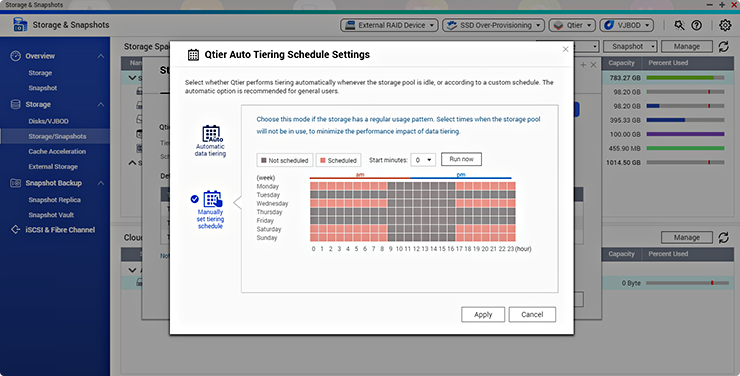Open the help question mark icon
The height and width of the screenshot is (376, 740).
pos(697,25)
